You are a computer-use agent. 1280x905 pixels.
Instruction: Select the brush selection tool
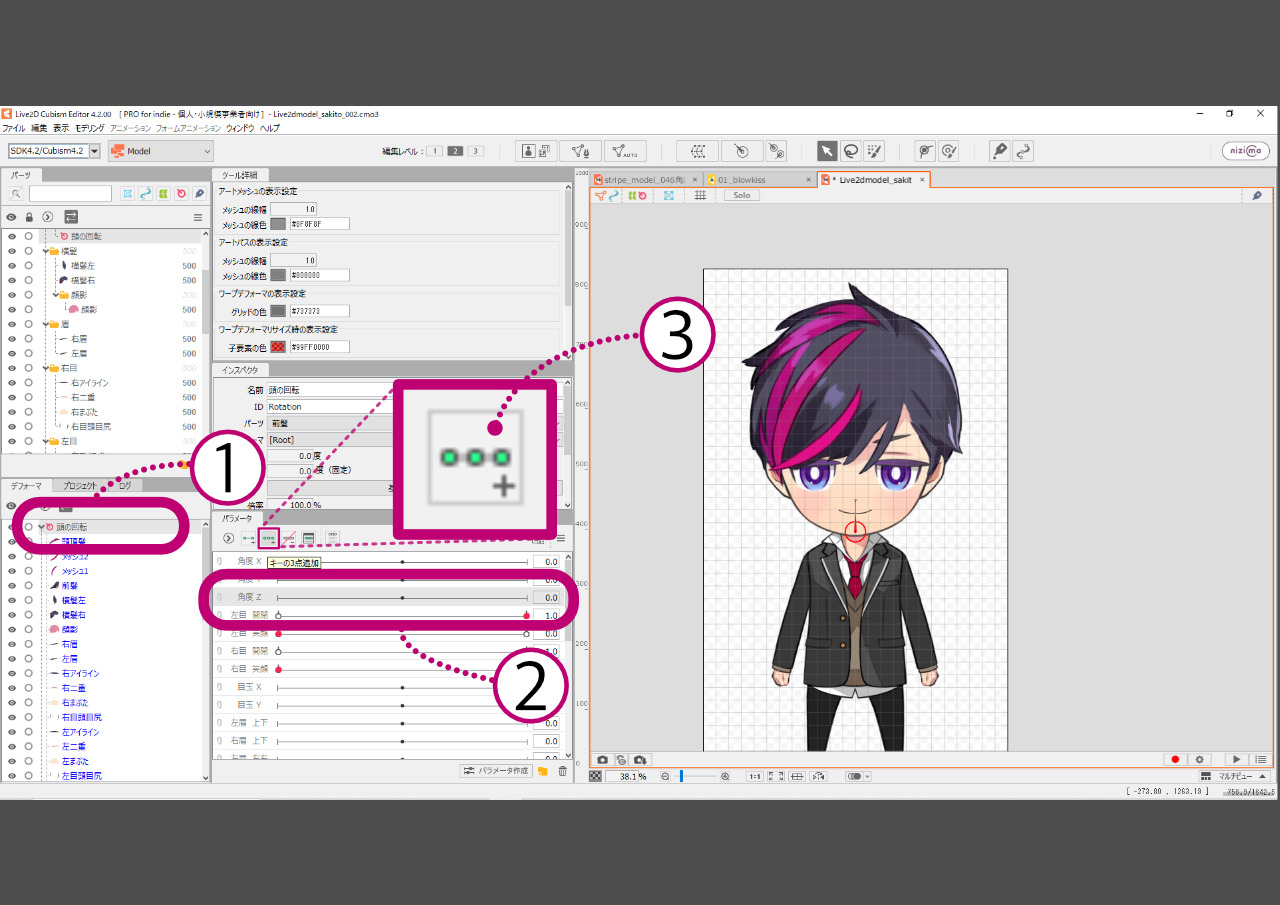pos(875,151)
